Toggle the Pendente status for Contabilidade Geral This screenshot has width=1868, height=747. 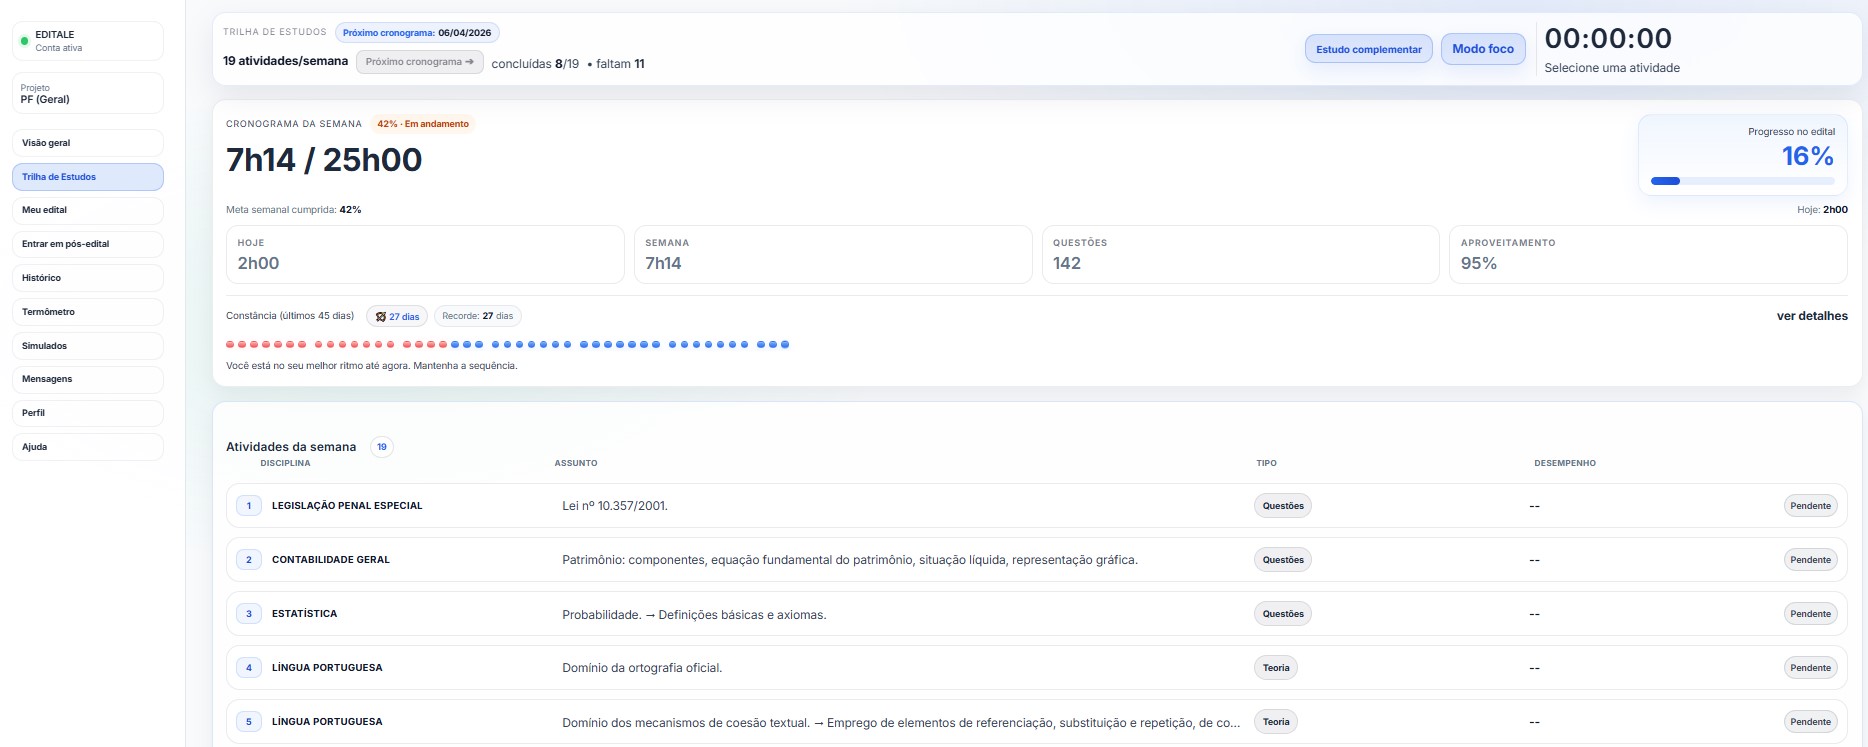click(x=1810, y=560)
